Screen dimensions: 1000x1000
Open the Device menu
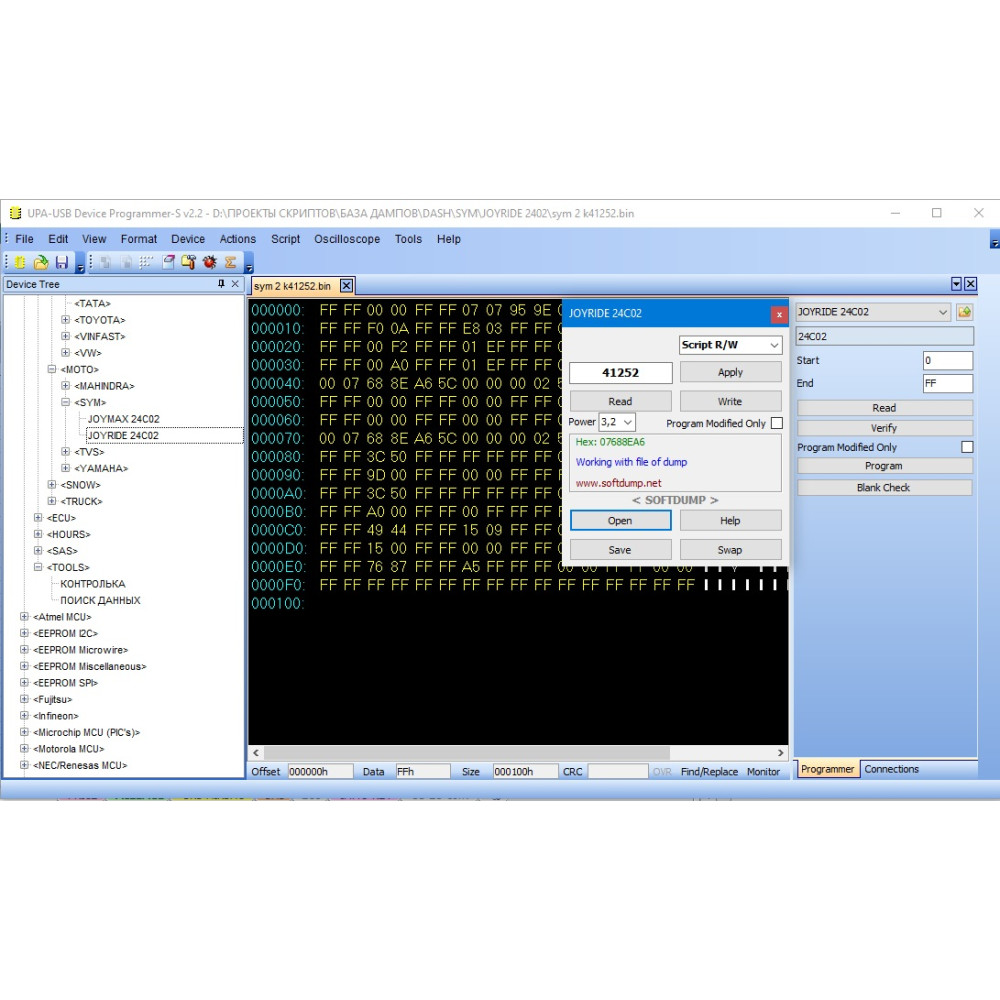tap(188, 239)
